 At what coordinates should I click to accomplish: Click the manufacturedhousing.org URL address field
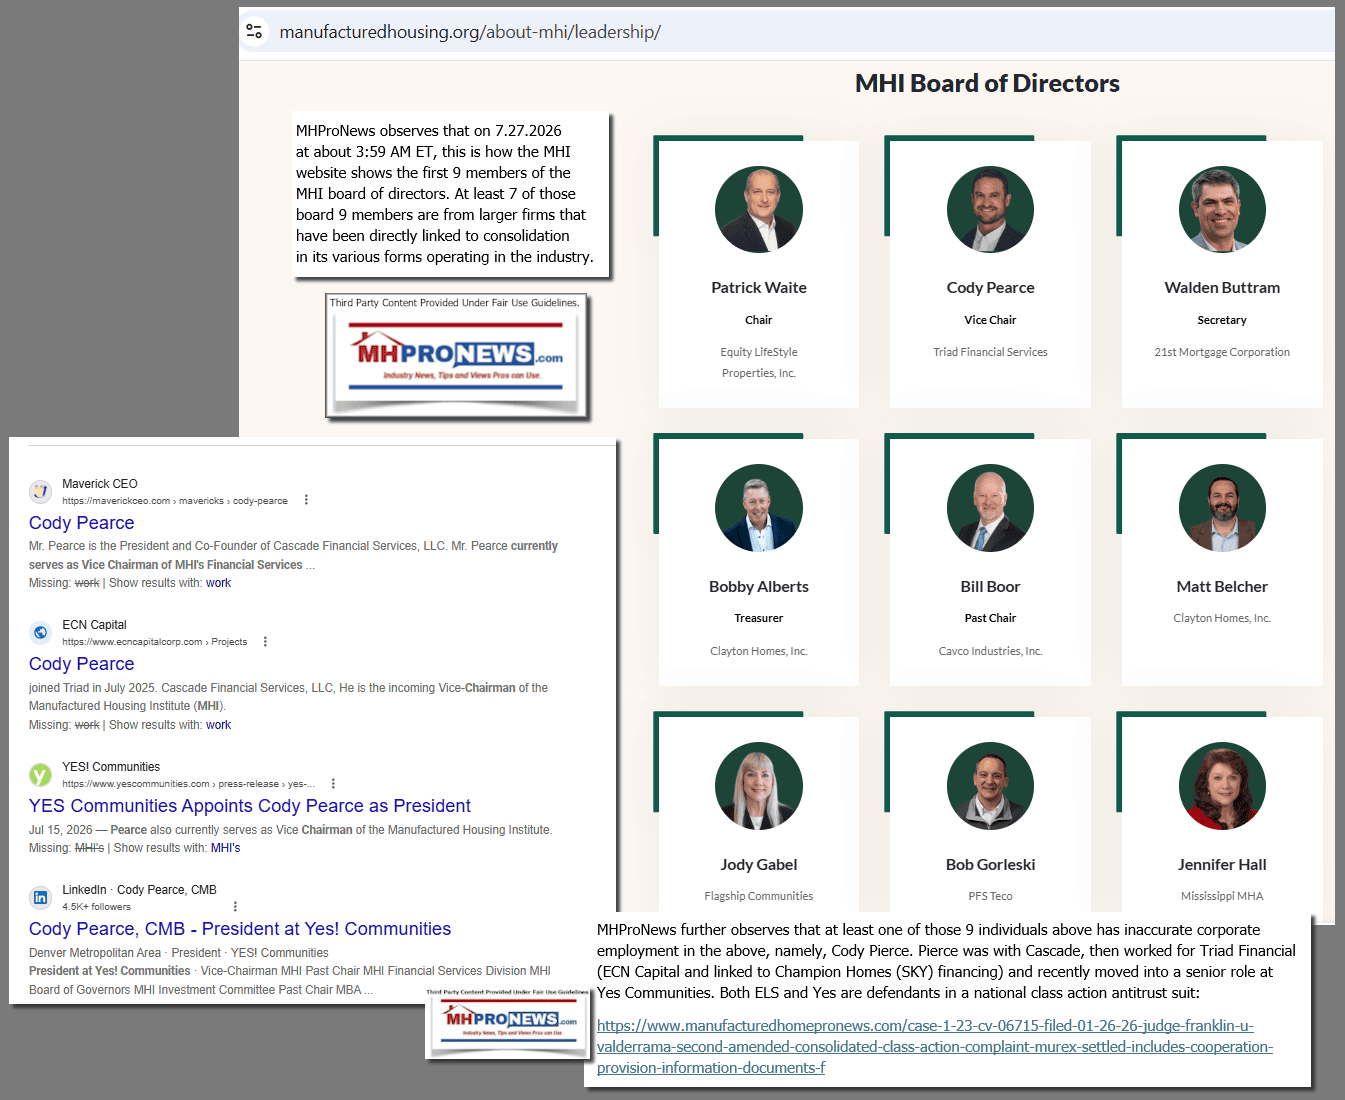pos(470,32)
